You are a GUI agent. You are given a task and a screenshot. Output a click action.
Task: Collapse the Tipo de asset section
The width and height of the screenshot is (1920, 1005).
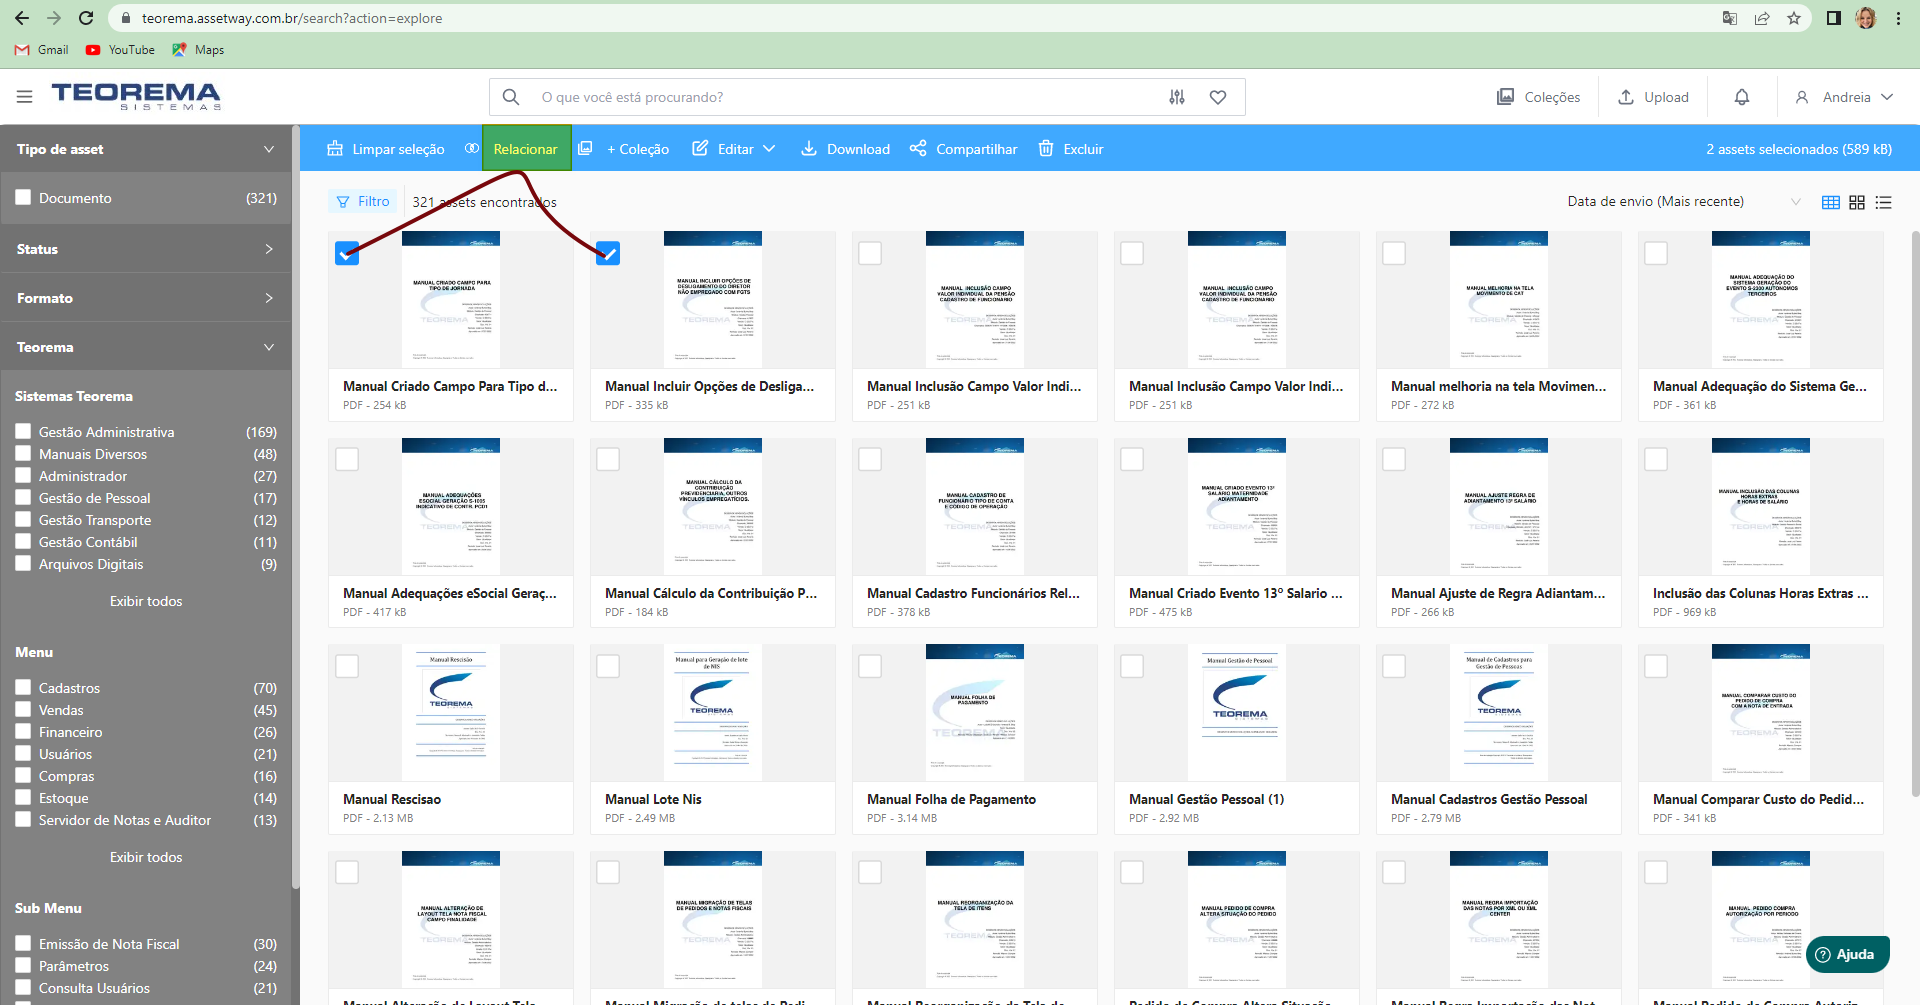point(146,149)
